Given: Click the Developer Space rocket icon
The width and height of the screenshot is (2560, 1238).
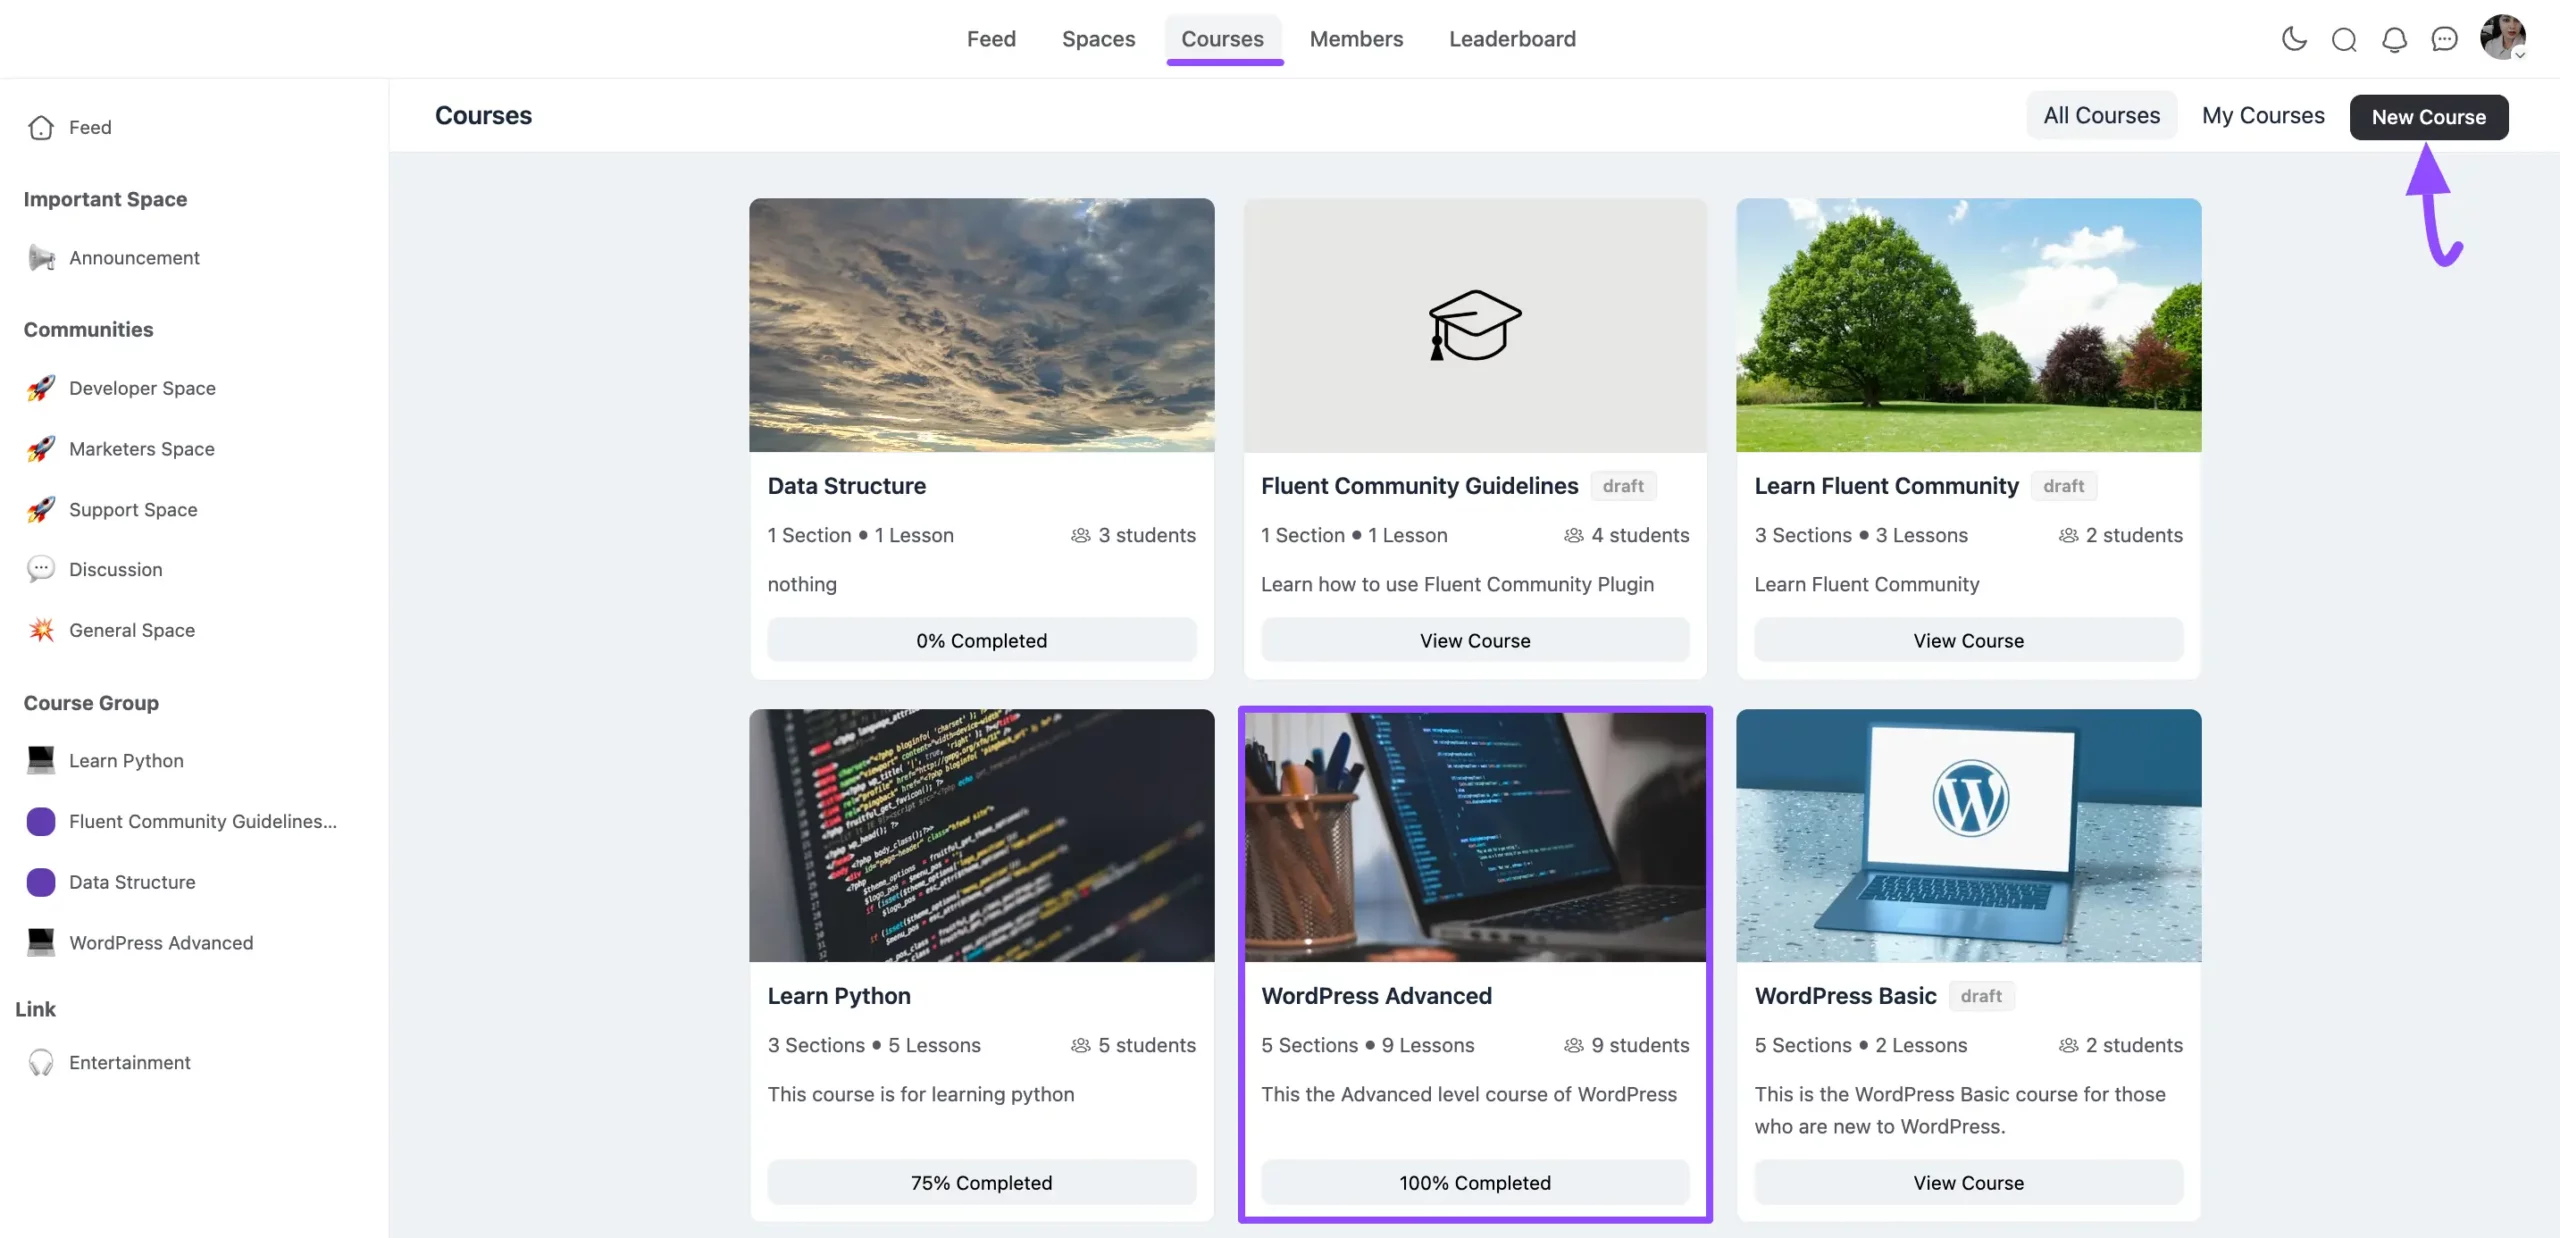Looking at the screenshot, I should [41, 388].
